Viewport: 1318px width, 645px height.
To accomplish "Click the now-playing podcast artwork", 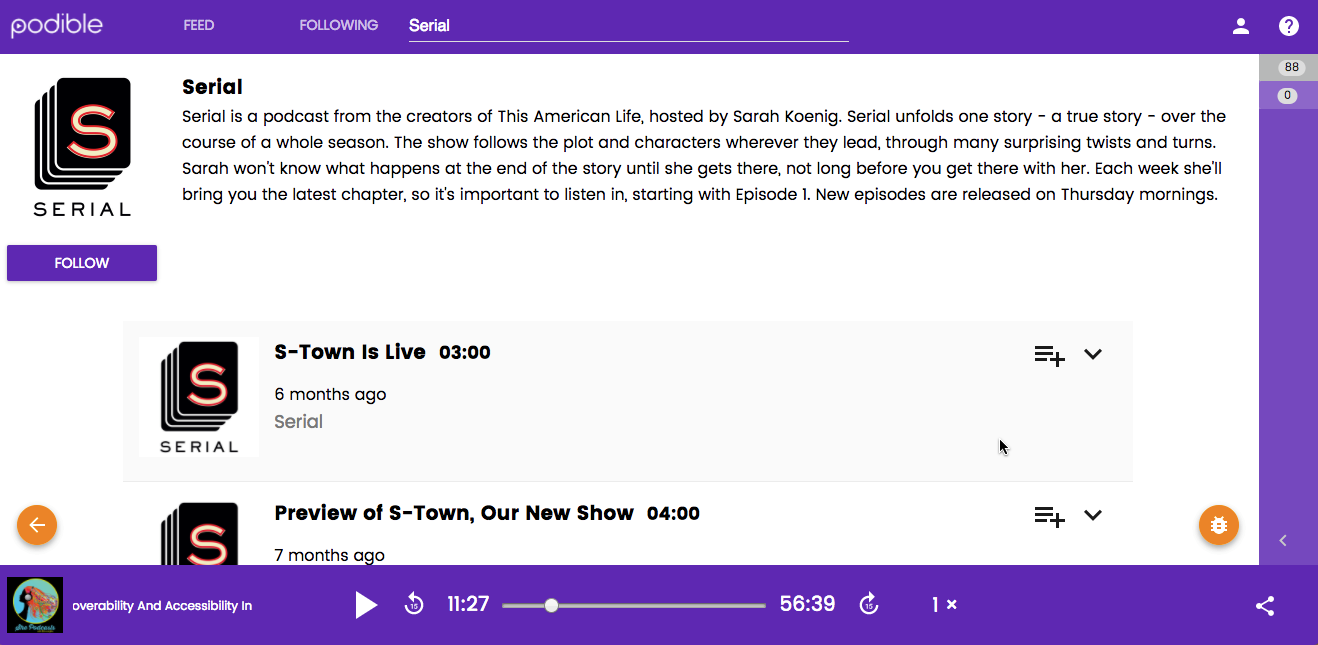I will click(x=35, y=605).
